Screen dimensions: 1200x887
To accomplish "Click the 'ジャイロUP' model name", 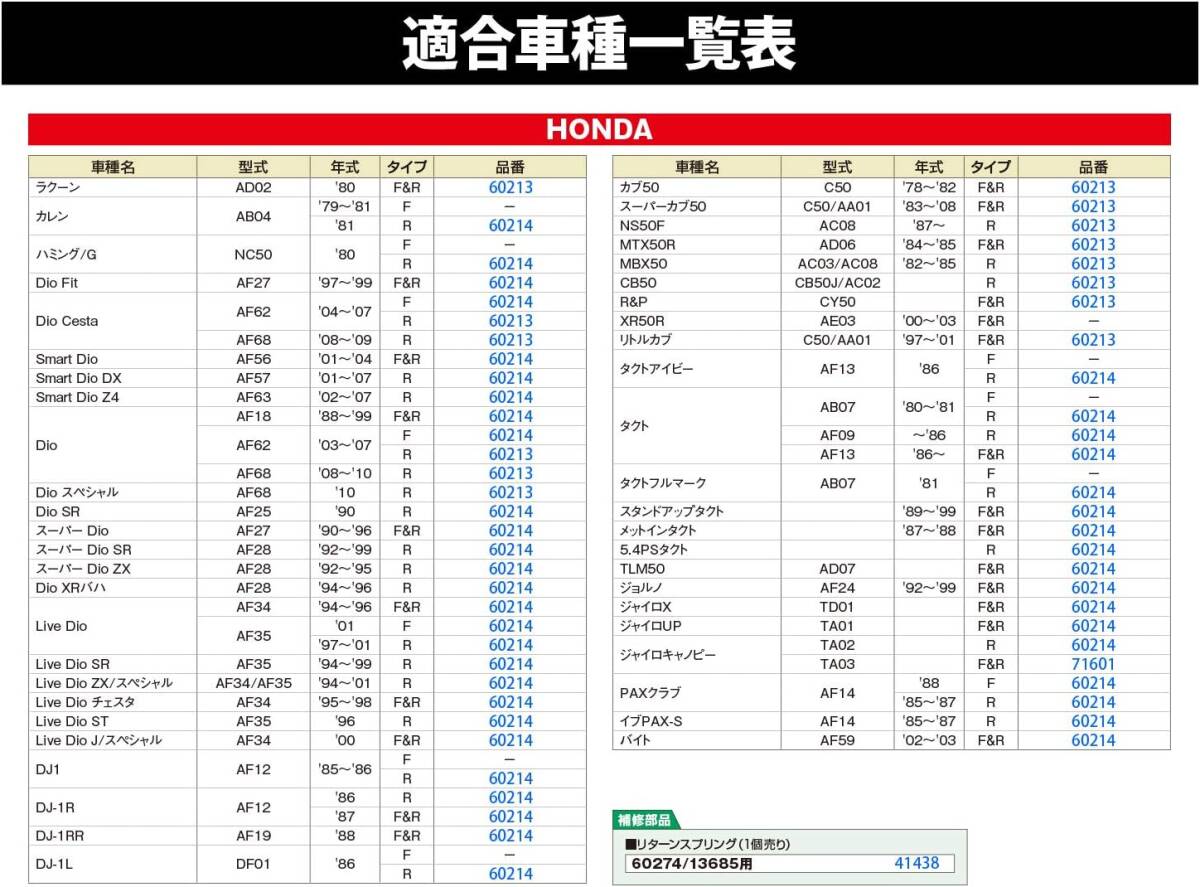I will click(x=651, y=626).
